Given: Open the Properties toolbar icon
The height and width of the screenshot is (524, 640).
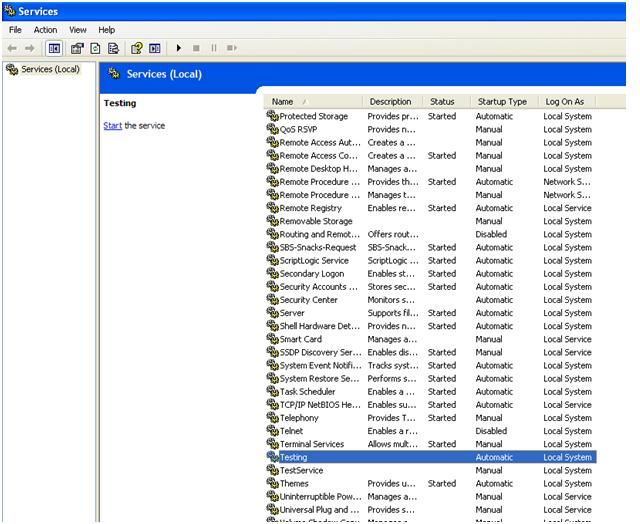Looking at the screenshot, I should coord(77,48).
